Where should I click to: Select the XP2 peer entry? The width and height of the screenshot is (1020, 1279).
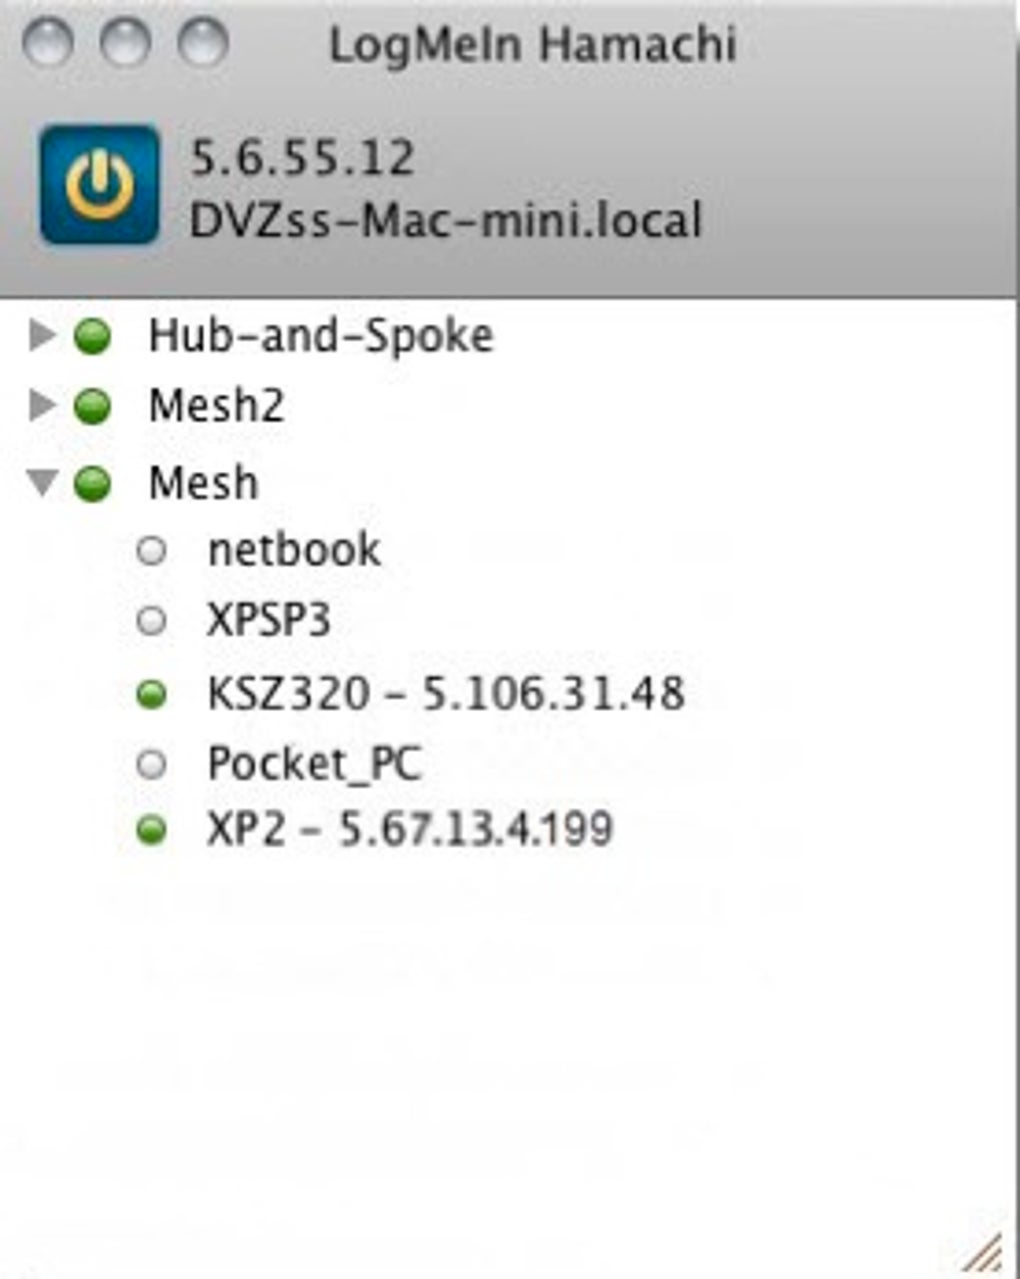[409, 830]
